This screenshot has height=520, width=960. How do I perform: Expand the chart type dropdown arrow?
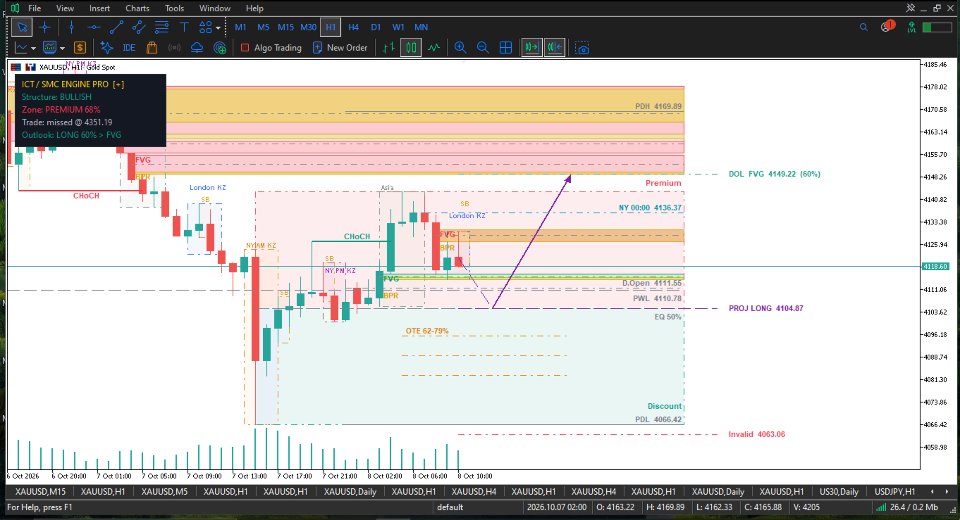click(33, 48)
